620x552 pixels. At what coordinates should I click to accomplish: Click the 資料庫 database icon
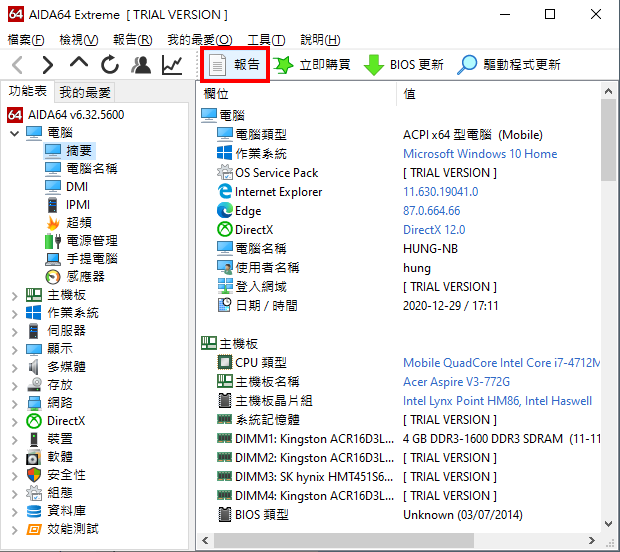click(x=34, y=511)
